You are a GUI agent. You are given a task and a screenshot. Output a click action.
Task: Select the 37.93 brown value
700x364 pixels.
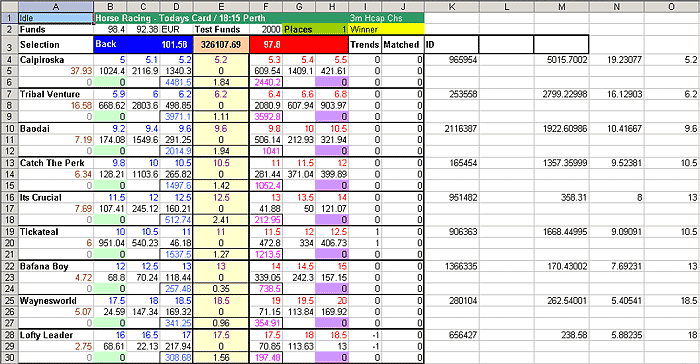click(56, 71)
